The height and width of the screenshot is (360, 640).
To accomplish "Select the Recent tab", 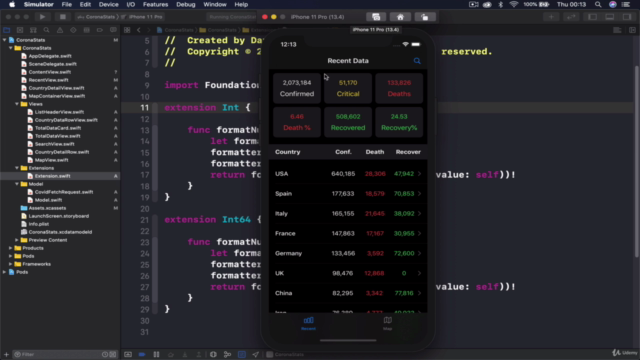I will (x=308, y=323).
